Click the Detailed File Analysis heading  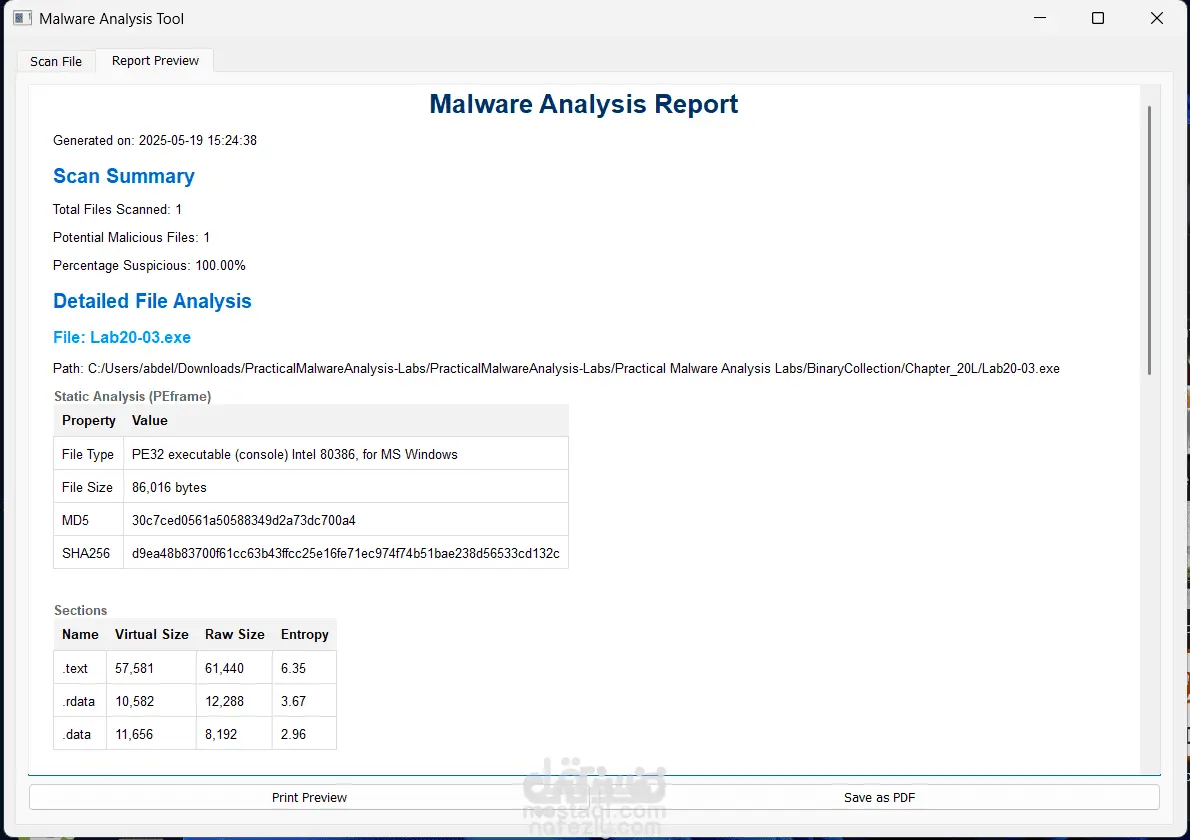152,301
